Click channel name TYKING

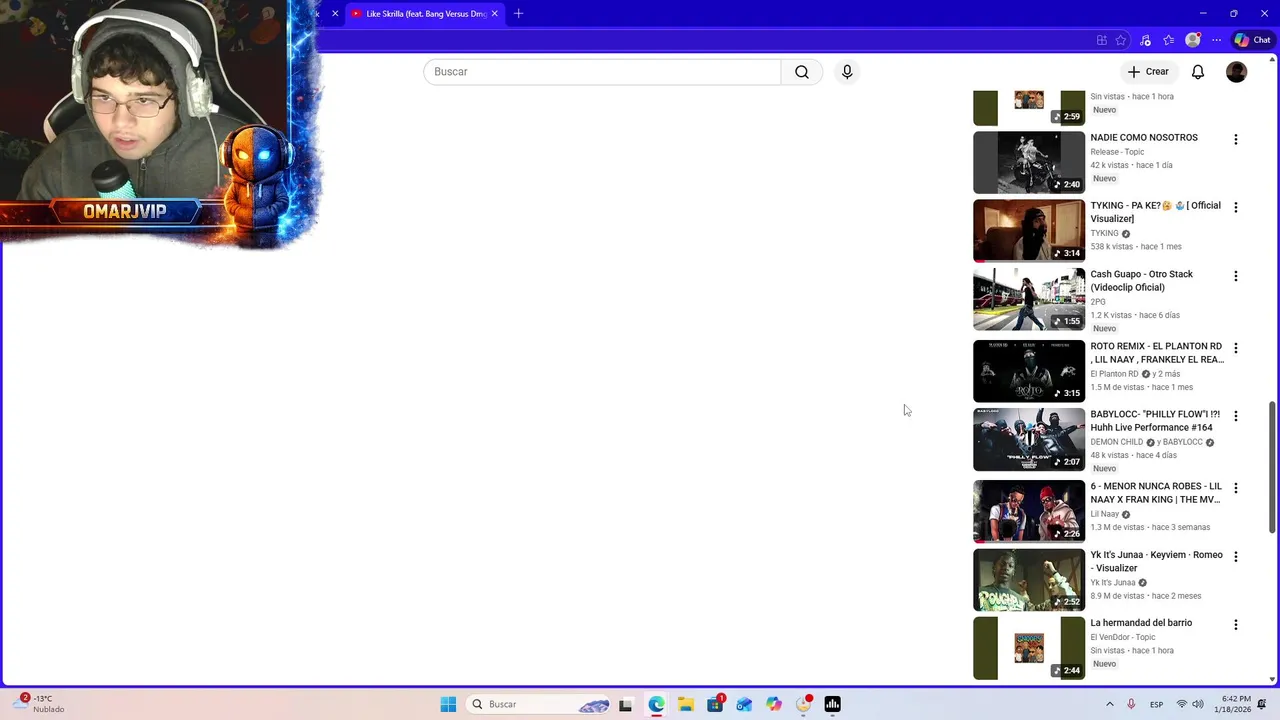(1104, 234)
